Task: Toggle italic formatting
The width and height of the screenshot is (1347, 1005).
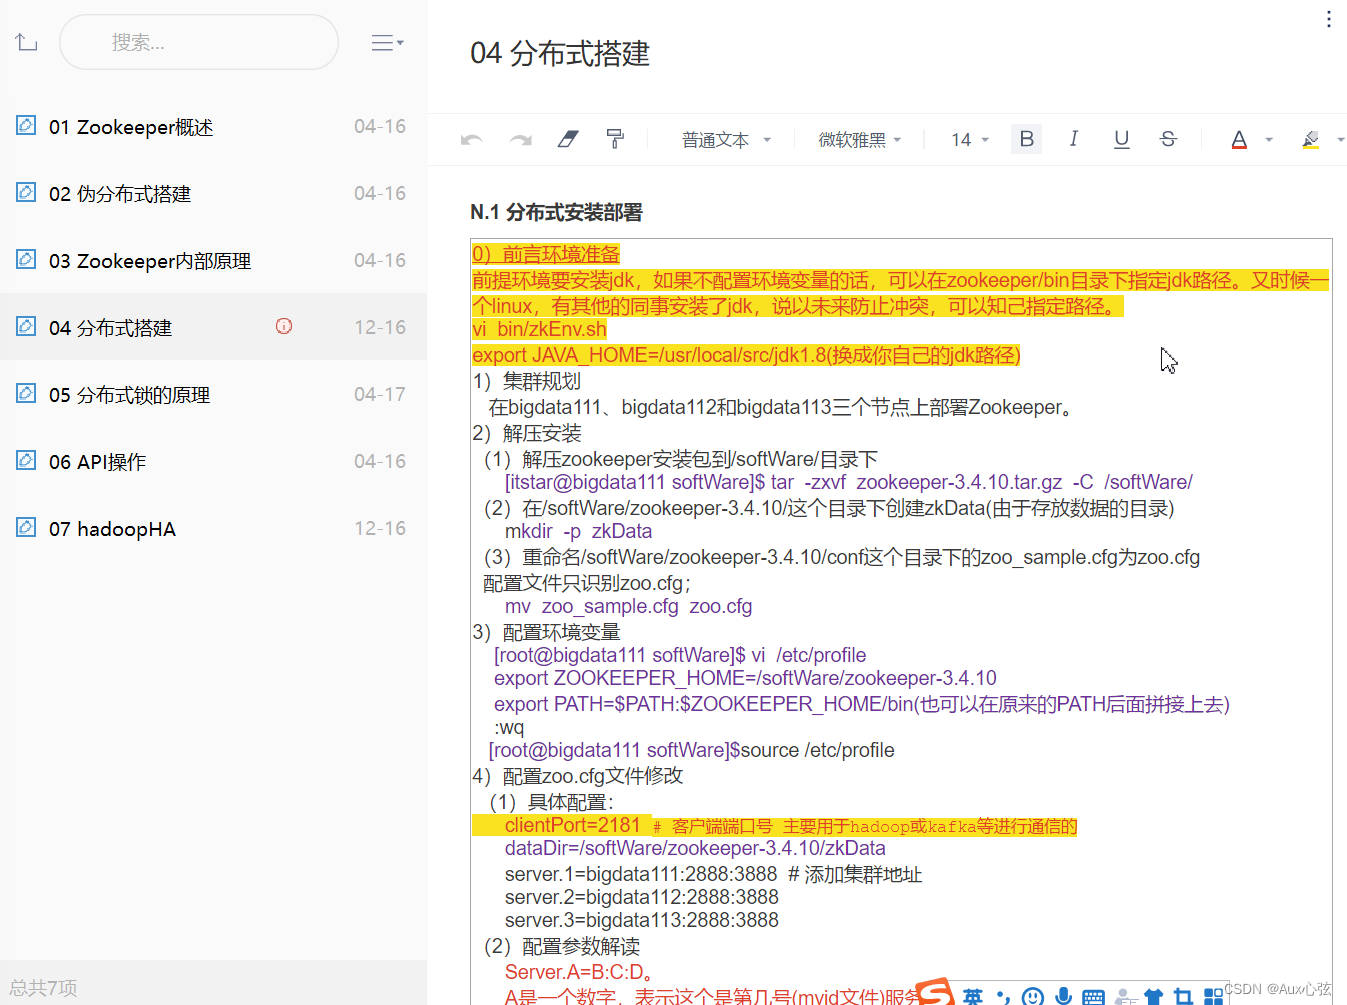Action: click(x=1073, y=139)
